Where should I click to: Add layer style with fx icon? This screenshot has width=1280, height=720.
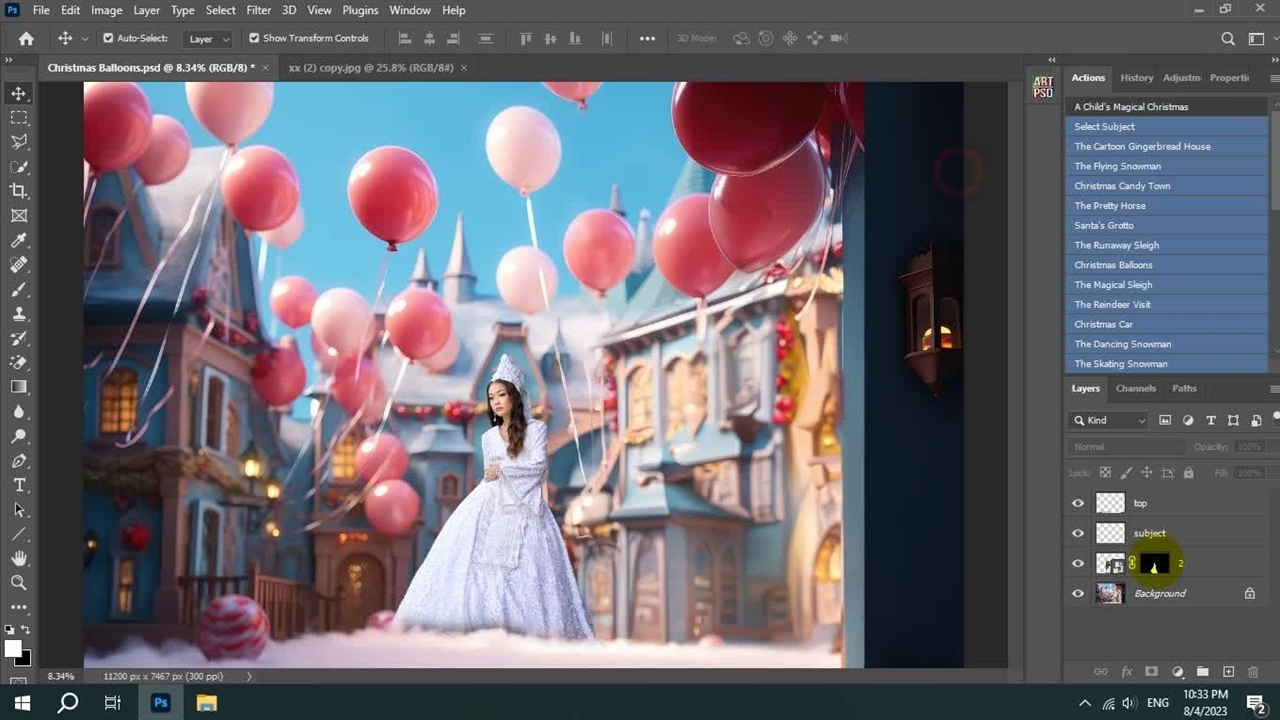tap(1127, 672)
